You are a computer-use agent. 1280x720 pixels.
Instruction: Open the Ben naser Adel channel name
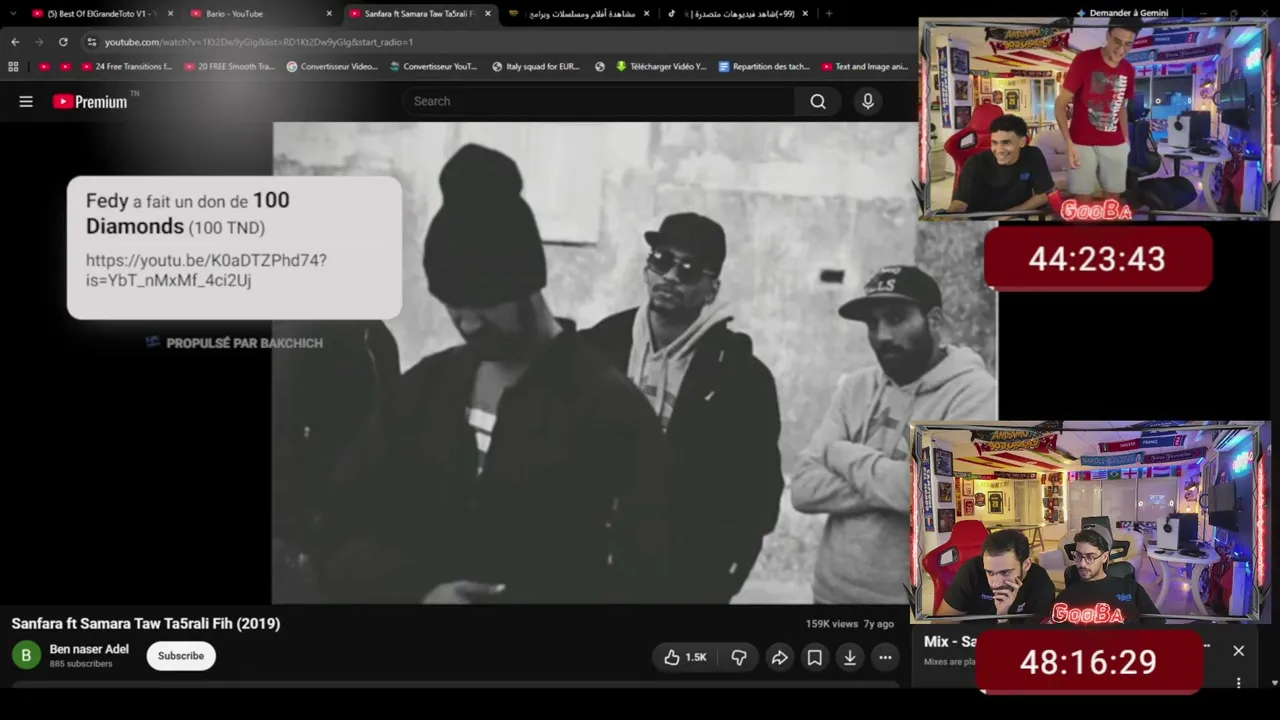pyautogui.click(x=89, y=649)
